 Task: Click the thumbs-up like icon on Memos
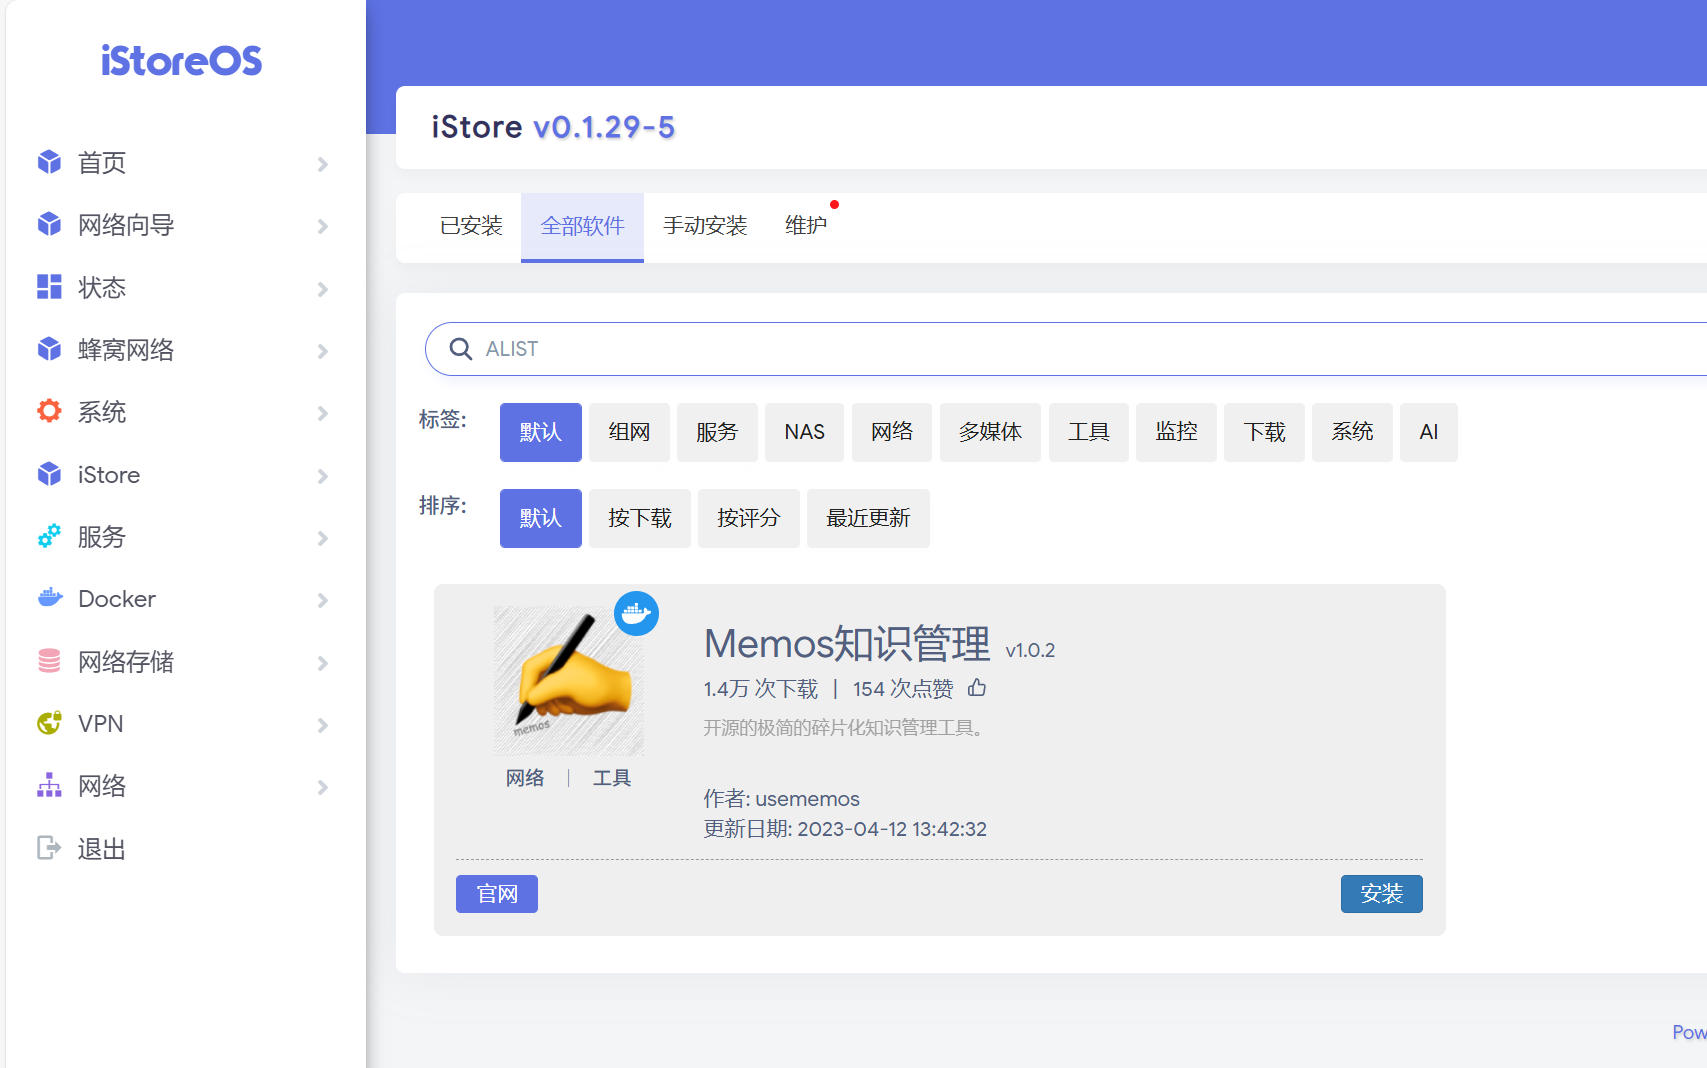(977, 688)
